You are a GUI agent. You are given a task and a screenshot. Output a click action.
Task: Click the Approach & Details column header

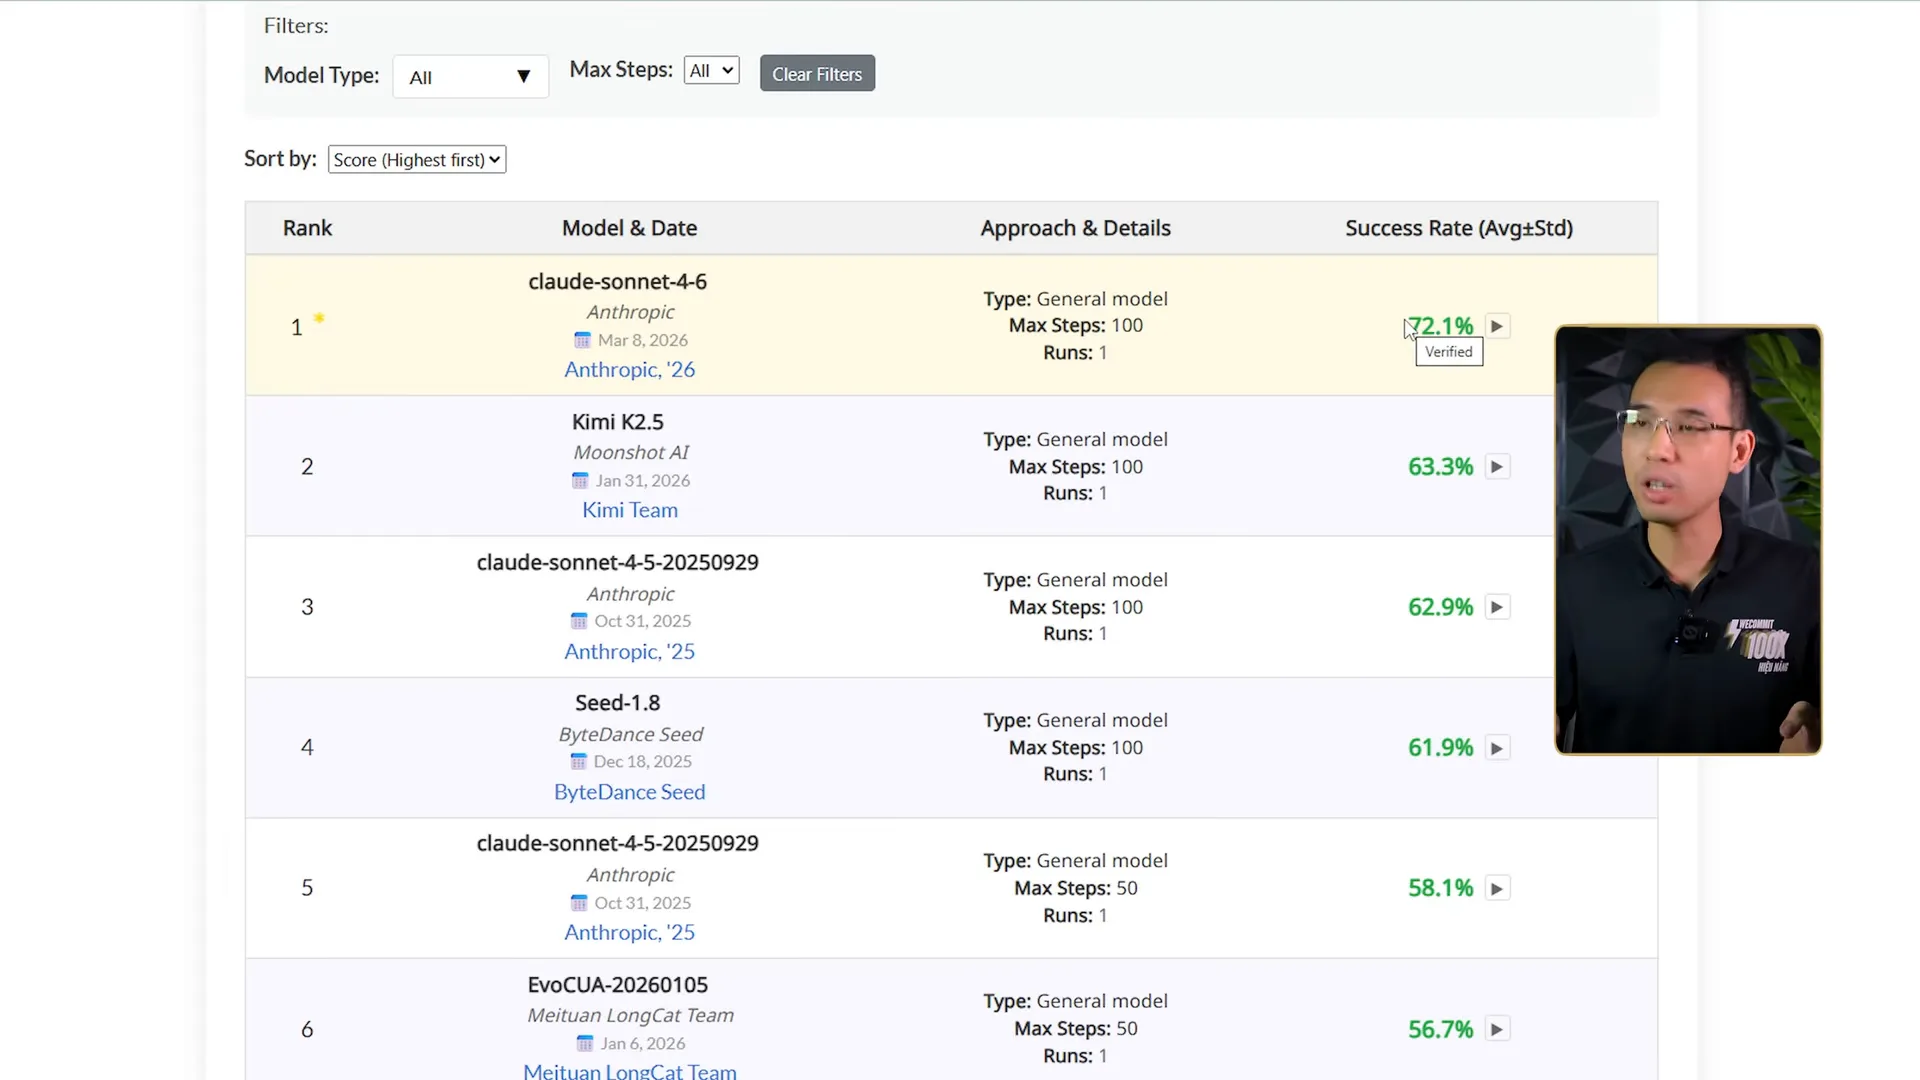[1076, 228]
